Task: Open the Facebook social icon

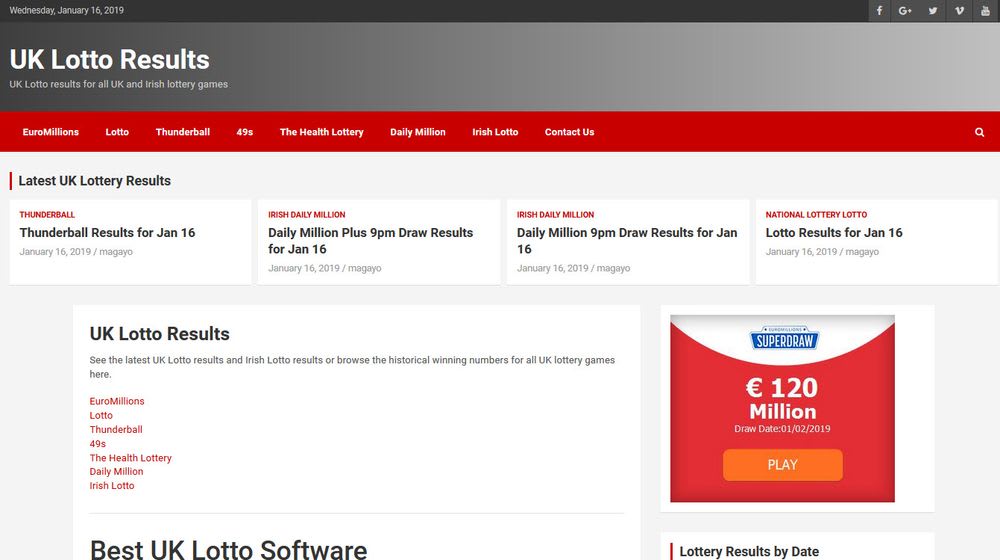Action: [879, 11]
